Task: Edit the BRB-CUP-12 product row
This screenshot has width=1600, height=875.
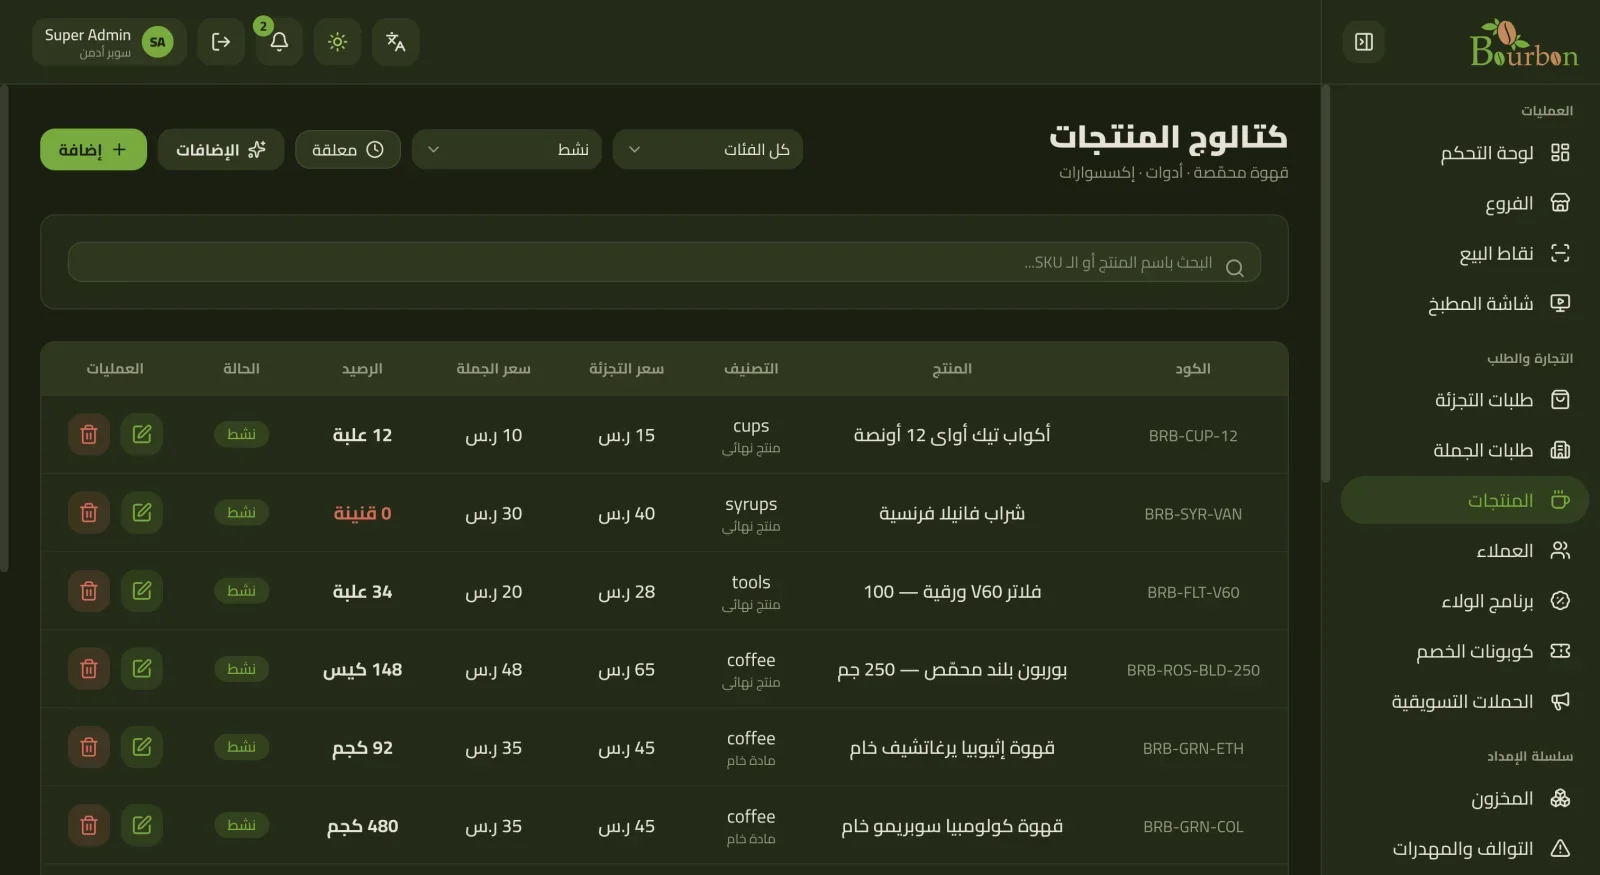Action: (x=142, y=435)
